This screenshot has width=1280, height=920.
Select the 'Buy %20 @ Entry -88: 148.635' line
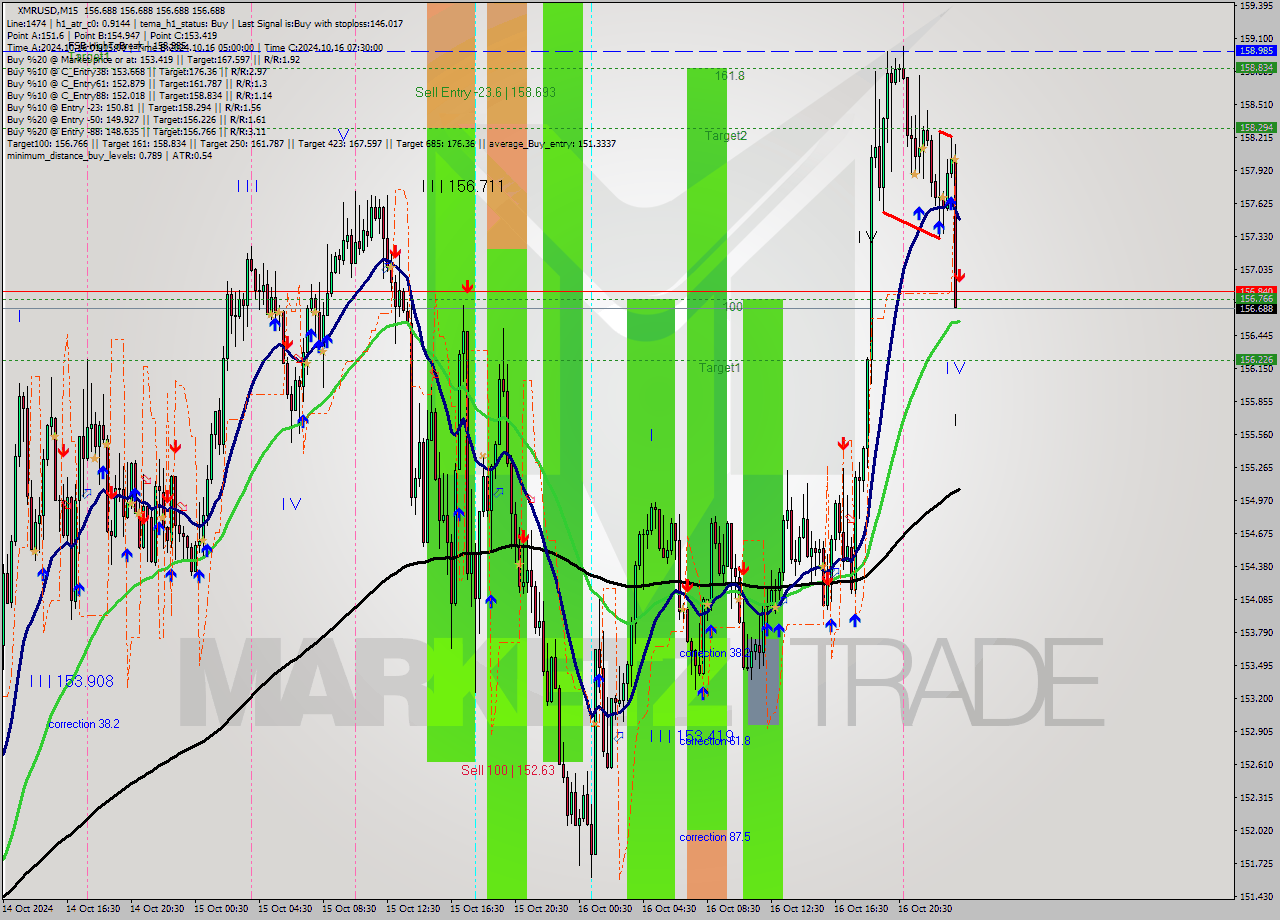point(136,131)
